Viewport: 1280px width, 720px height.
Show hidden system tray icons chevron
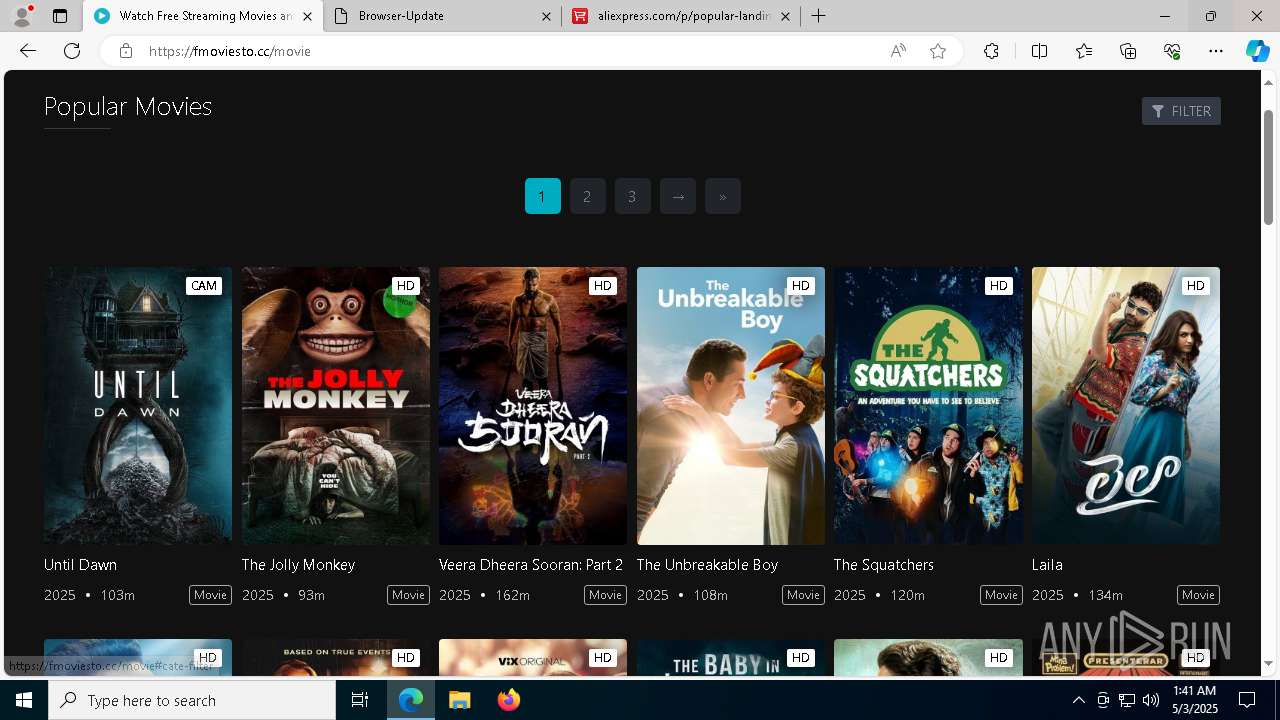pyautogui.click(x=1078, y=700)
